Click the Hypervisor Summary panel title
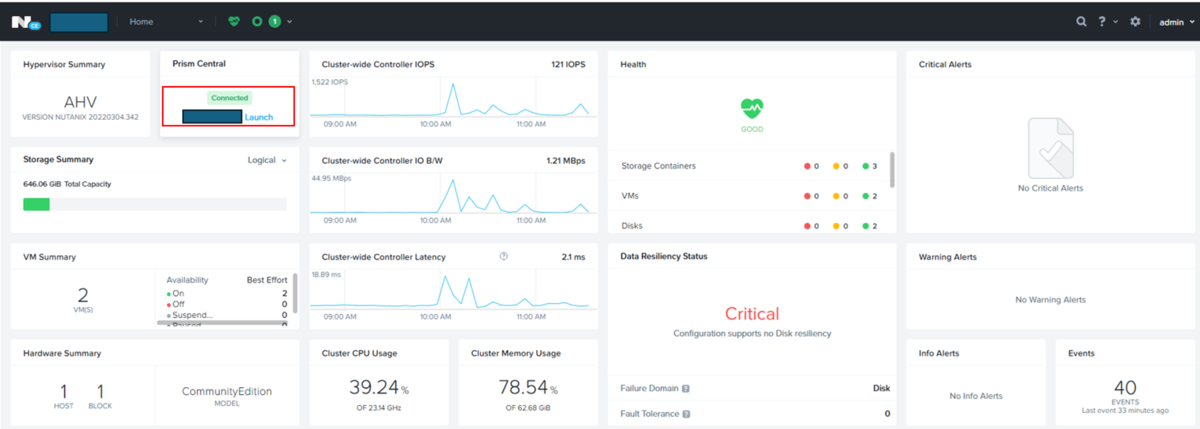The width and height of the screenshot is (1200, 429). coord(64,64)
